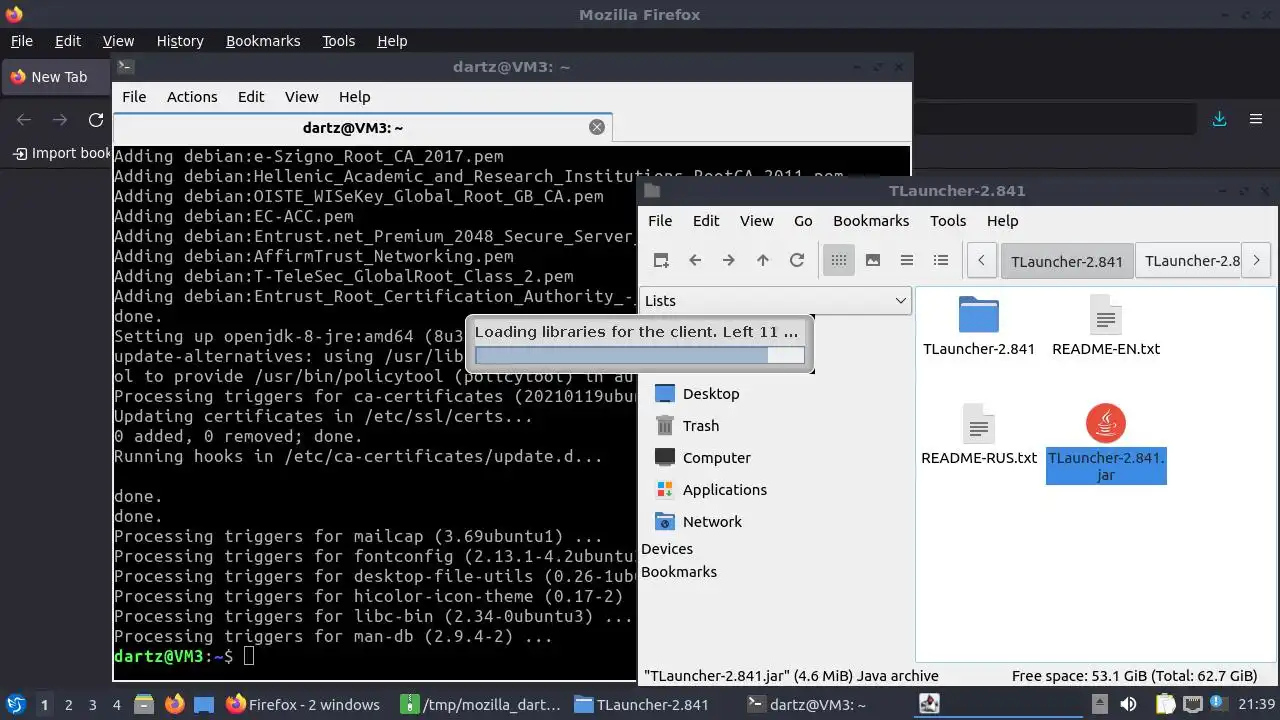
Task: Open the start menu on the taskbar
Action: coord(16,704)
